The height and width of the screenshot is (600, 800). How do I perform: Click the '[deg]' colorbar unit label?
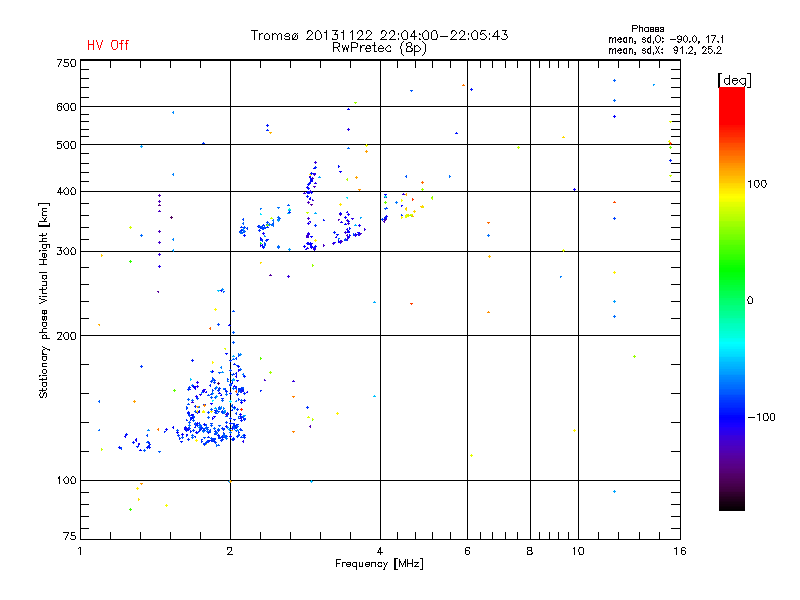[x=734, y=80]
